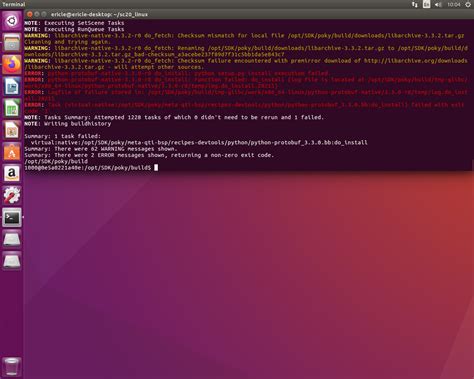The image size is (474, 379).
Task: Open the network indicator in top panel
Action: tap(414, 4)
